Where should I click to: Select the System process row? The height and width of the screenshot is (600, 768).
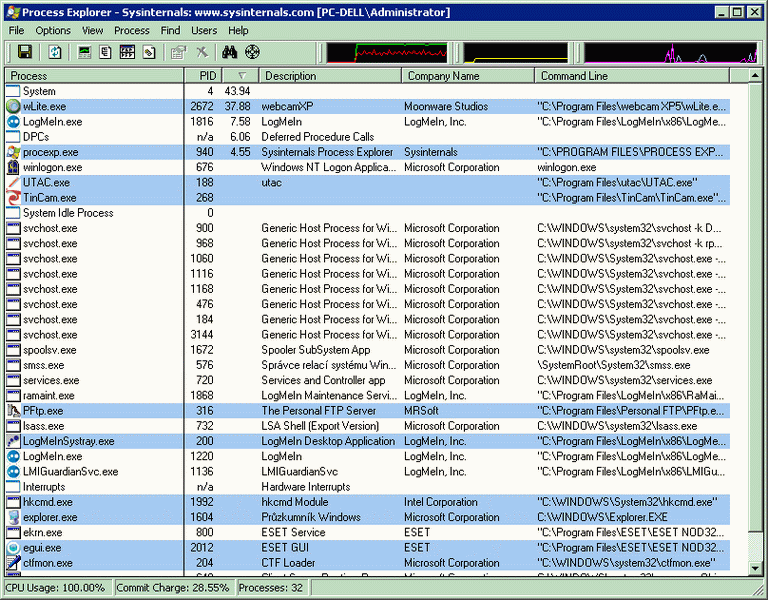(368, 91)
